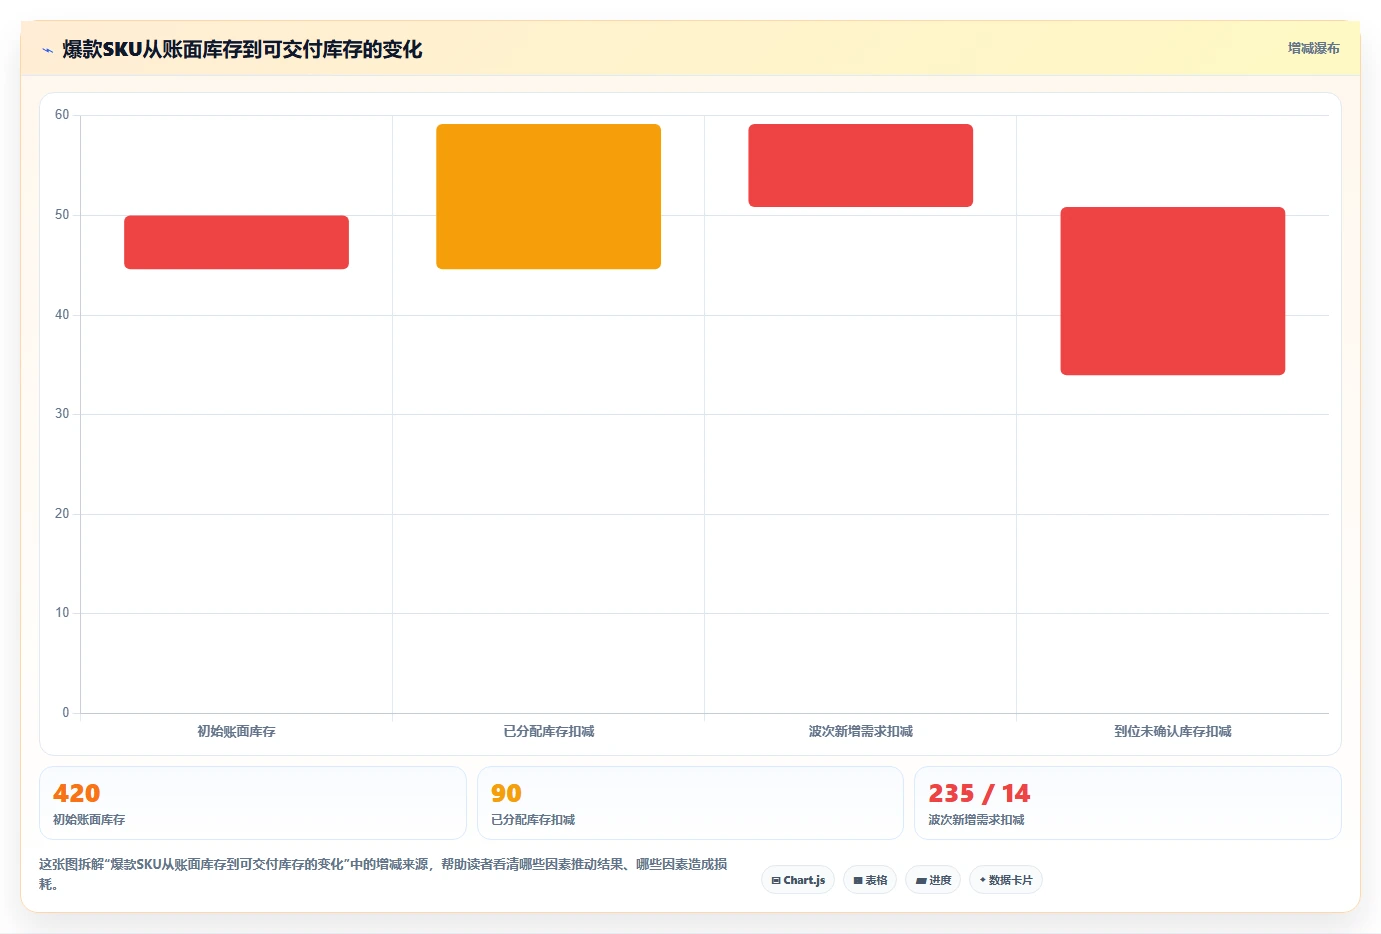Screen dimensions: 1381x934
Task: Click the y-axis value 40
Action: 62,315
